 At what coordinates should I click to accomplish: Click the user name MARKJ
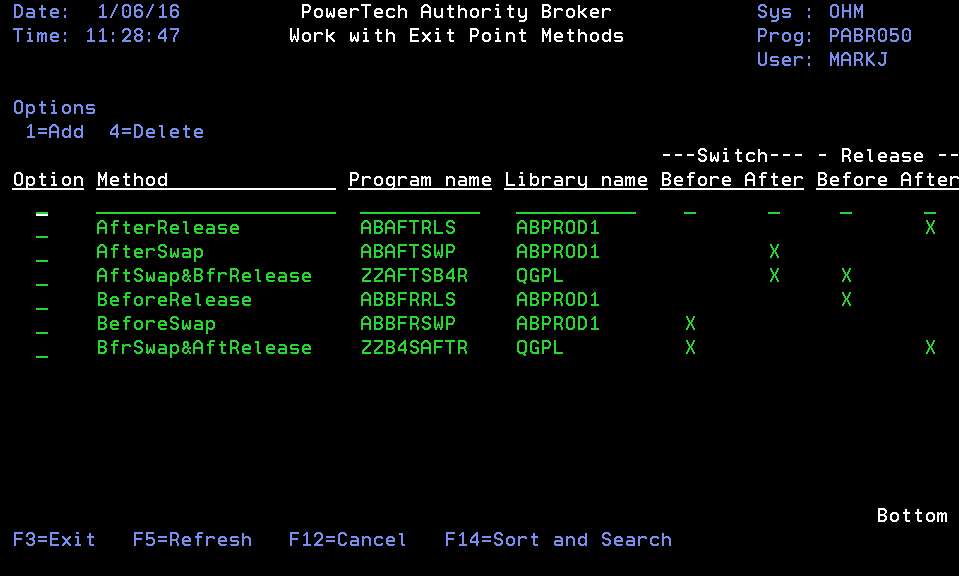(858, 59)
